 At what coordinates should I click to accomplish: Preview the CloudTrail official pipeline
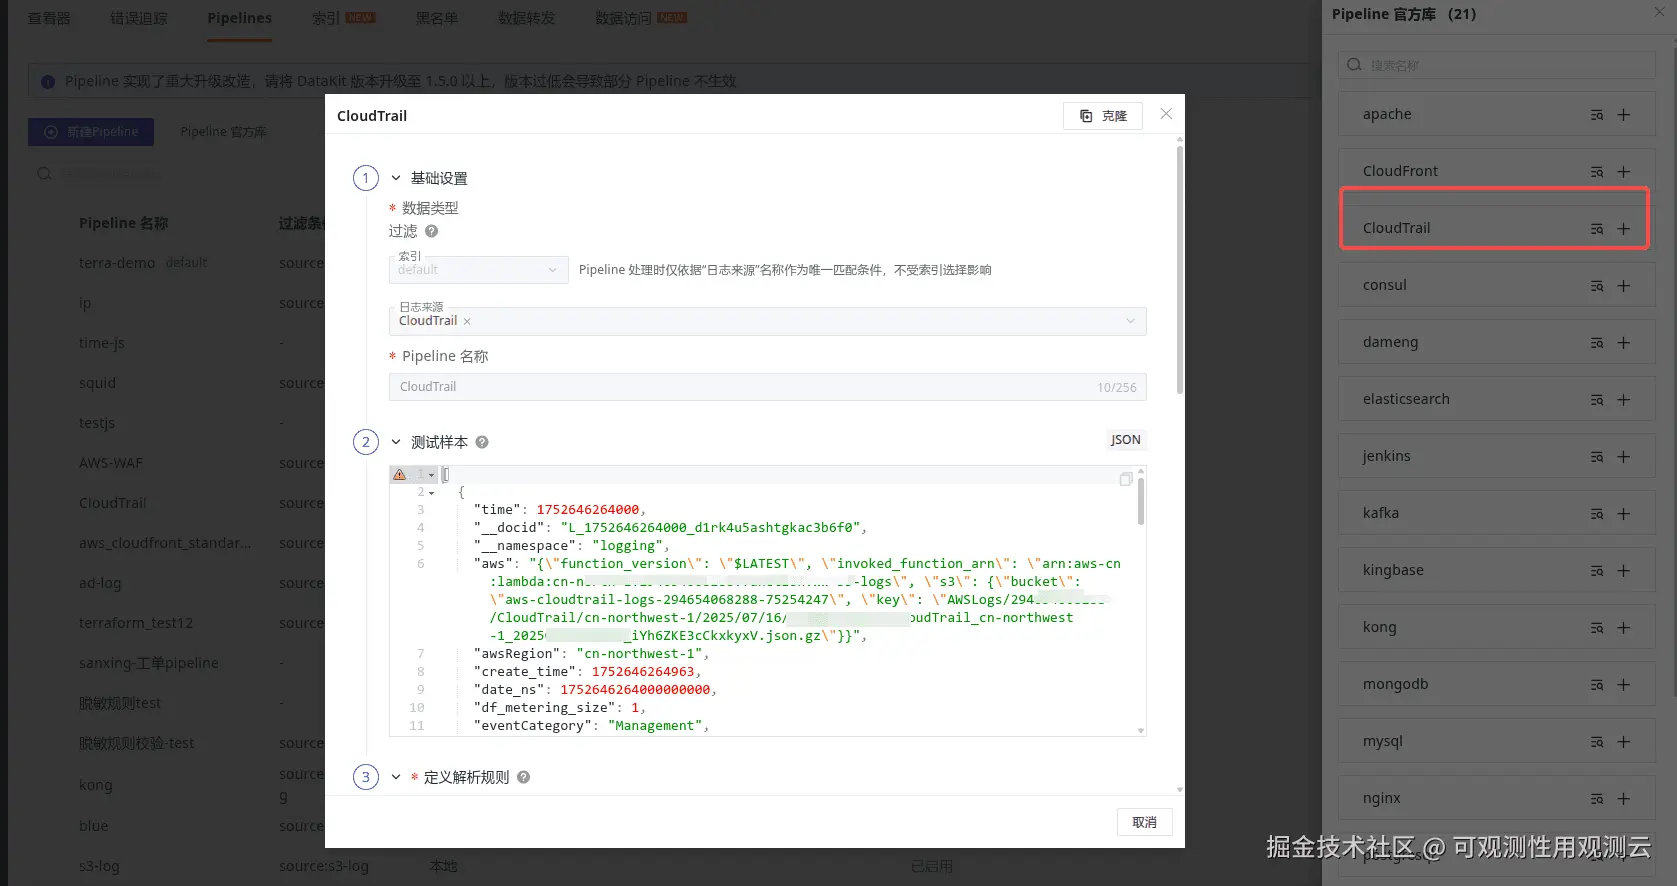point(1597,229)
